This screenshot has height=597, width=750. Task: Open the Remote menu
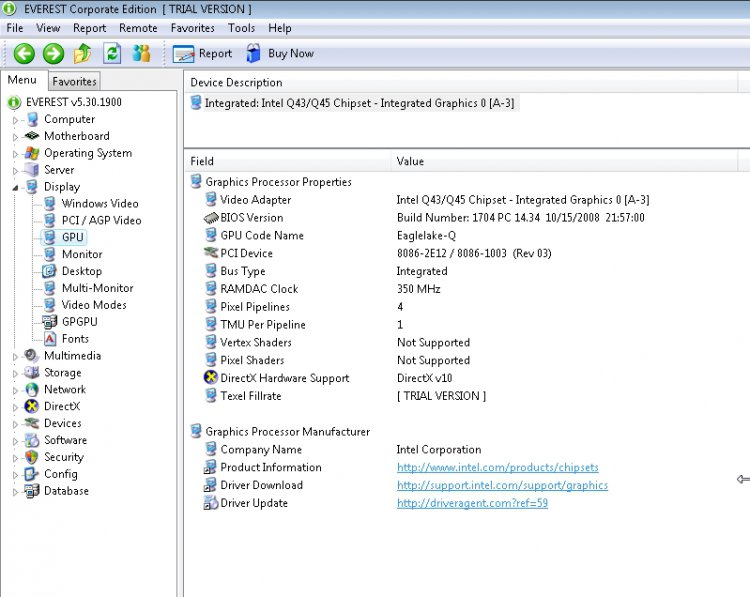pyautogui.click(x=138, y=28)
